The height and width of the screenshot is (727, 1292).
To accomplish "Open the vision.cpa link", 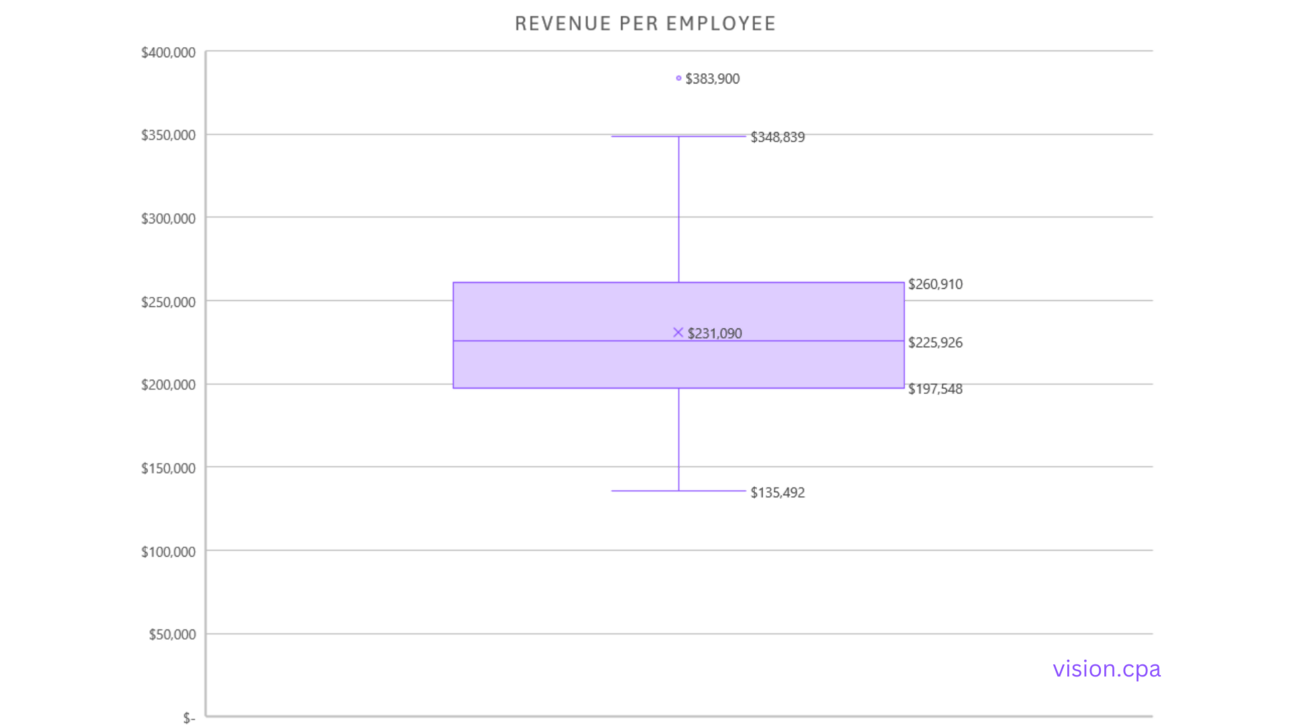I will click(x=1106, y=669).
